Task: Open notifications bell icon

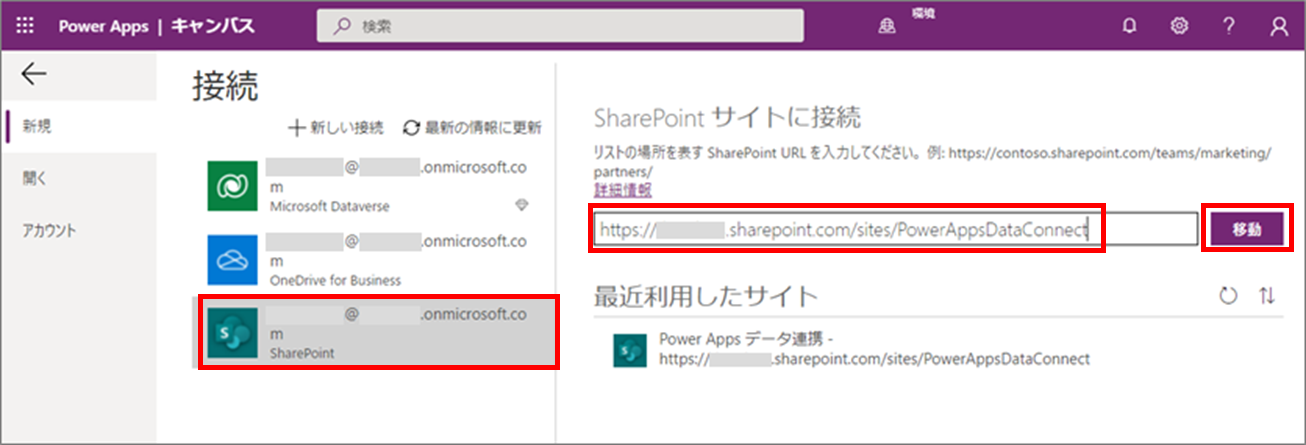Action: (1130, 27)
